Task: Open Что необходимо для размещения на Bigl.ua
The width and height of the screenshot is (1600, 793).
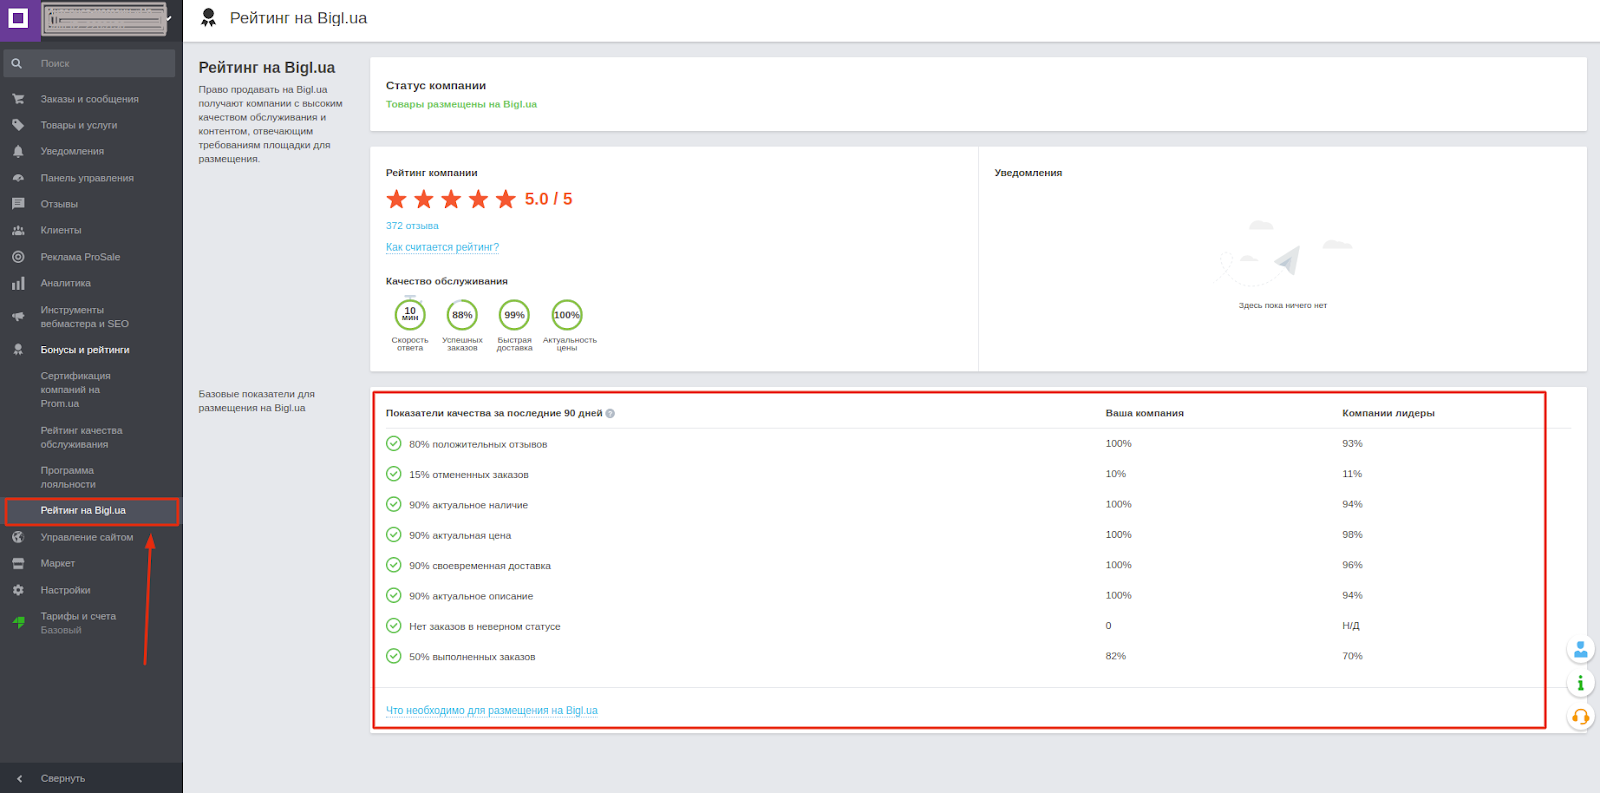Action: (x=492, y=711)
